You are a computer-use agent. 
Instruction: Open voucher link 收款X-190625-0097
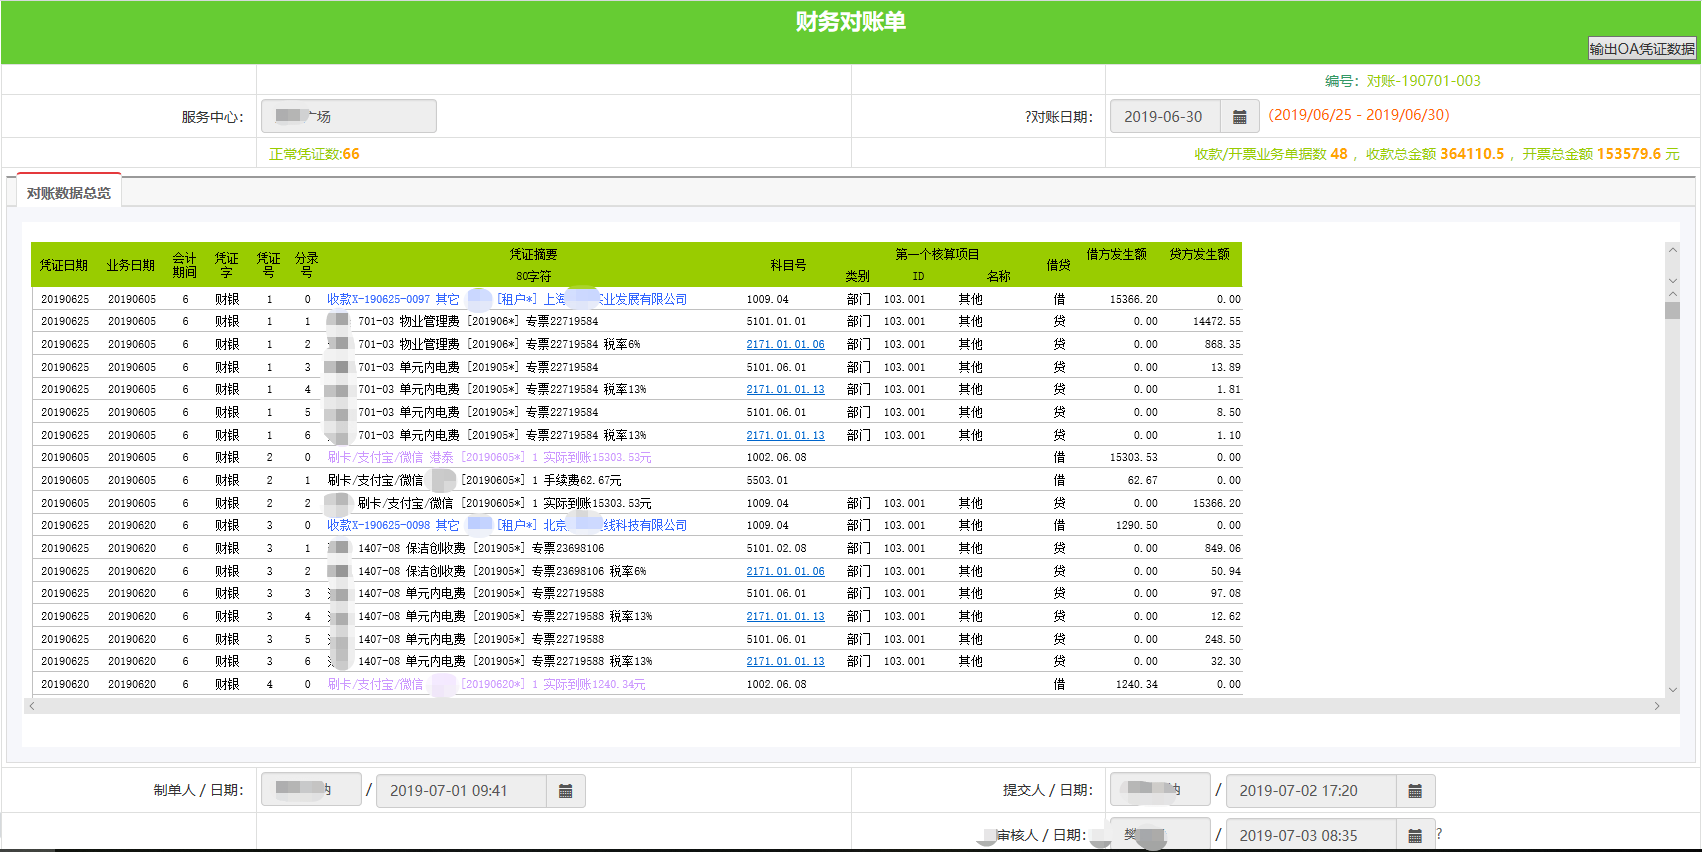378,299
